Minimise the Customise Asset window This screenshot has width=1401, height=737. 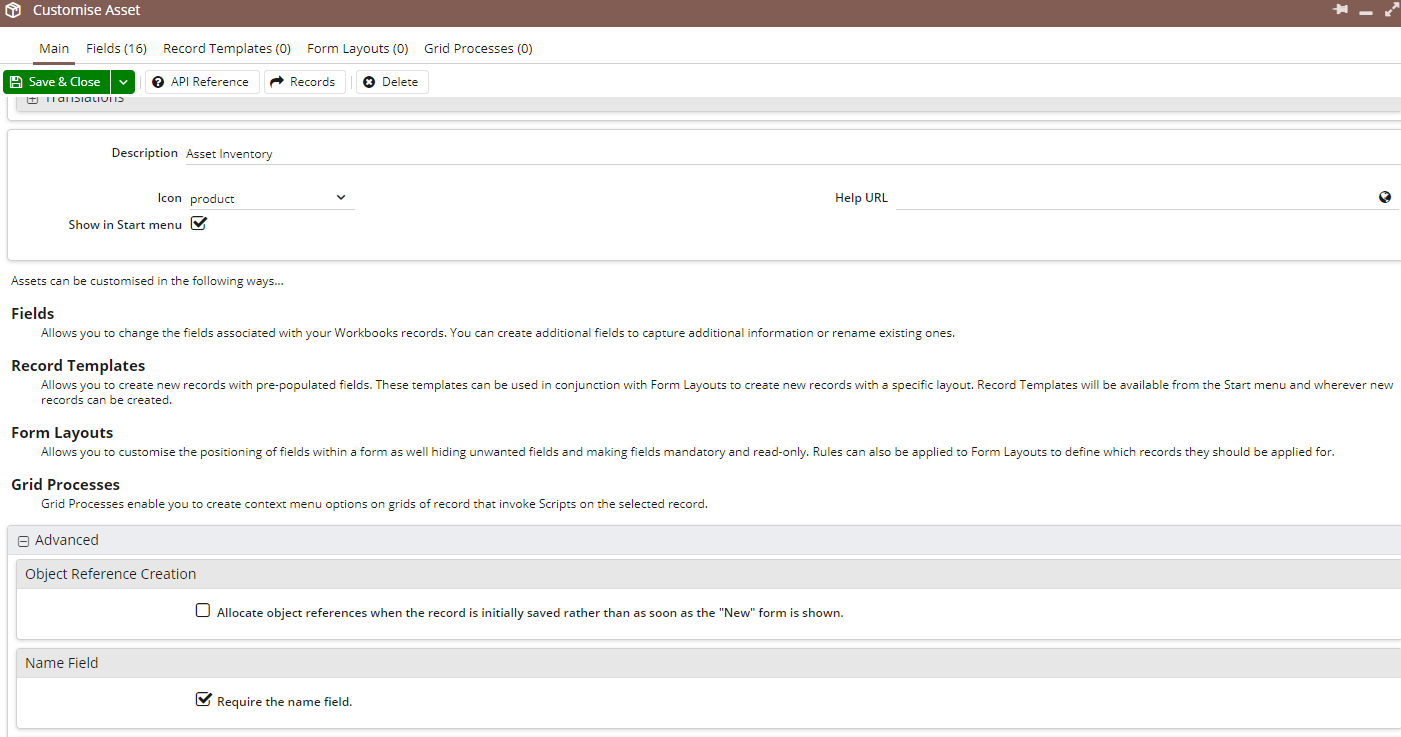[x=1366, y=11]
